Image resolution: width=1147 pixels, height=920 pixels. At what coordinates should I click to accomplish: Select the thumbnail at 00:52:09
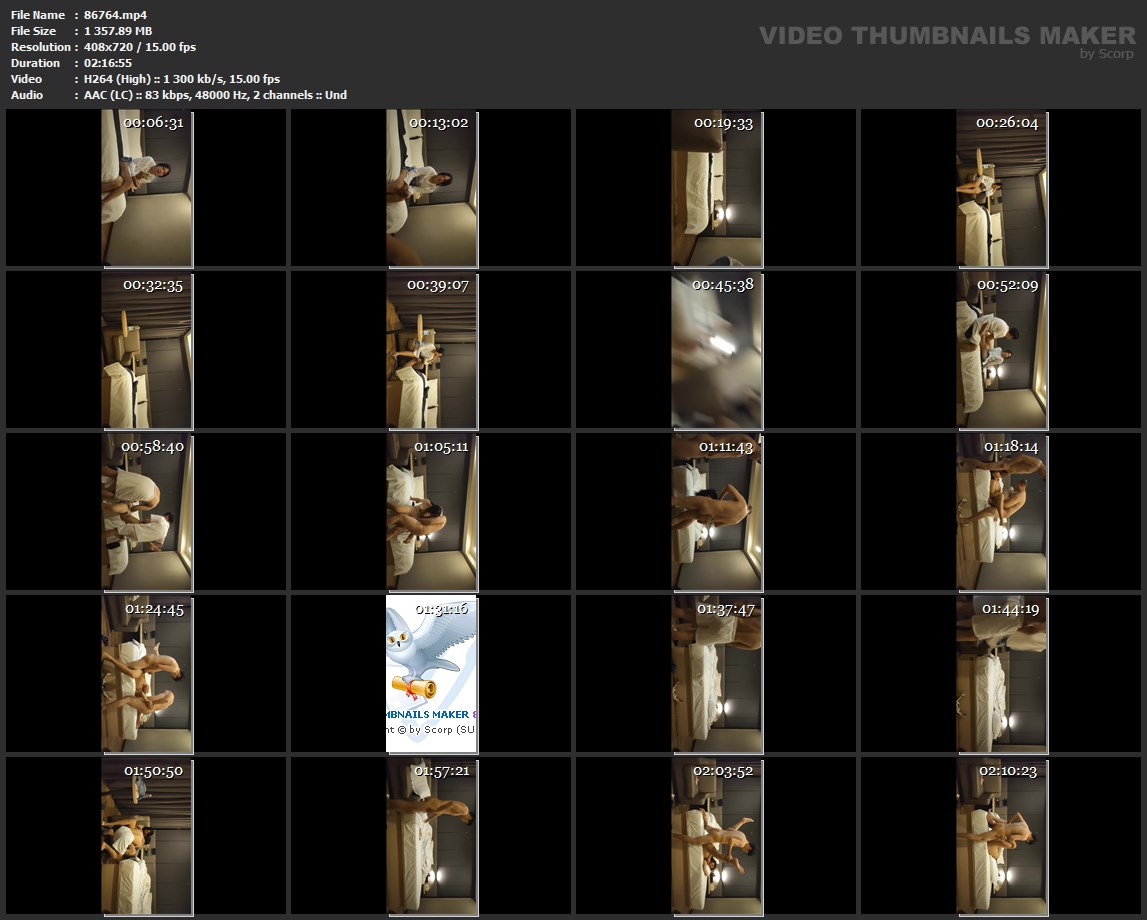point(1001,350)
